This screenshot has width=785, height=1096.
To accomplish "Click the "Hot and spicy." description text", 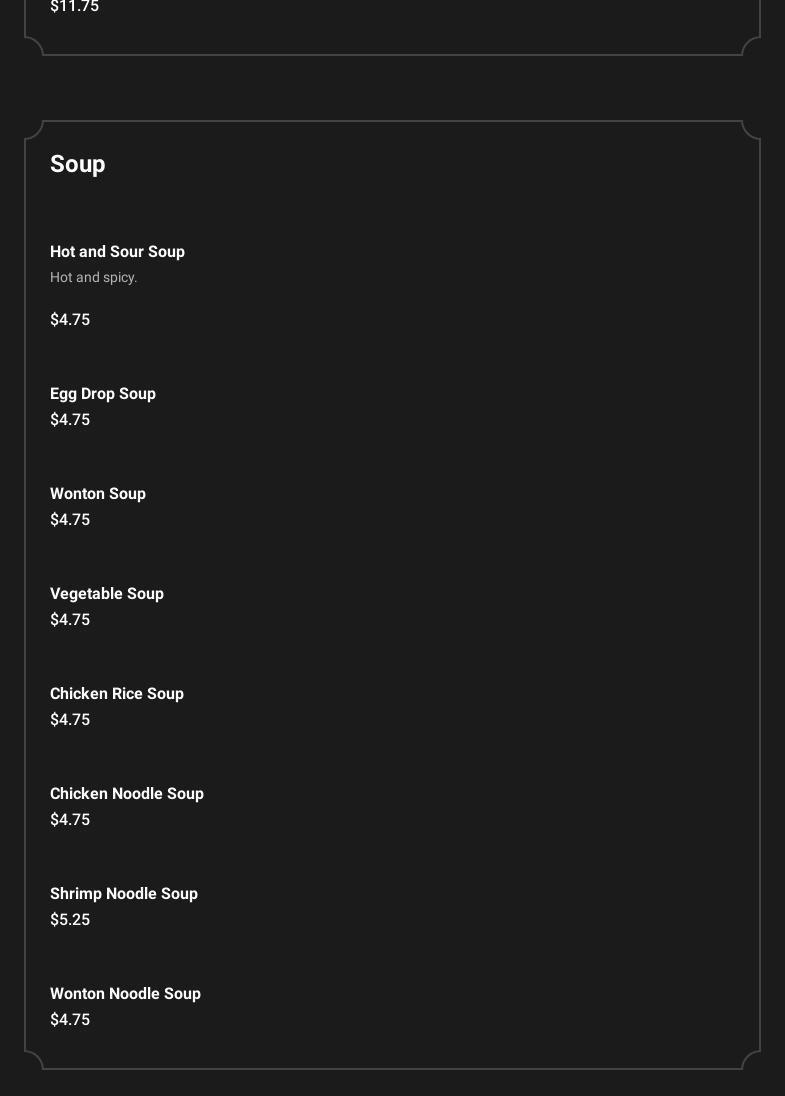I will (94, 278).
